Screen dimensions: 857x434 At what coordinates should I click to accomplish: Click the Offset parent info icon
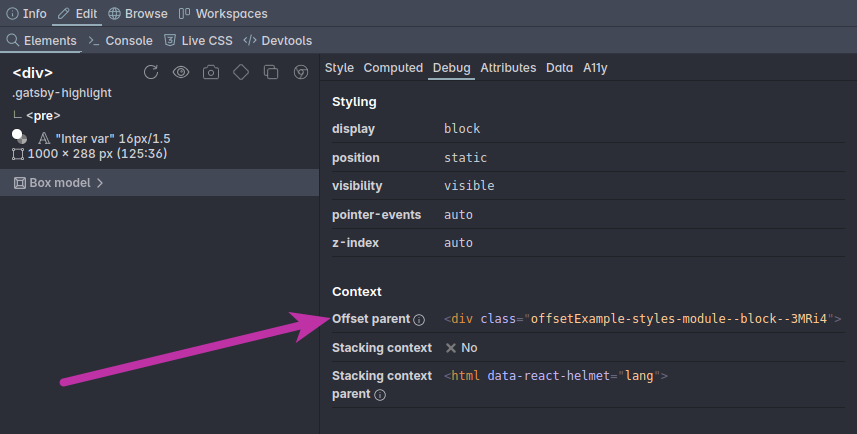(419, 320)
